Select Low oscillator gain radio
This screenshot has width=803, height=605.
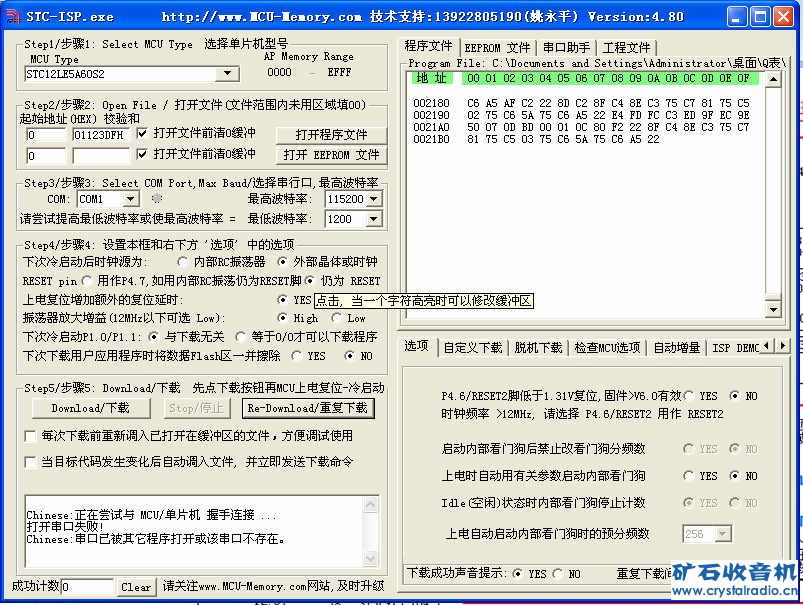pyautogui.click(x=336, y=318)
